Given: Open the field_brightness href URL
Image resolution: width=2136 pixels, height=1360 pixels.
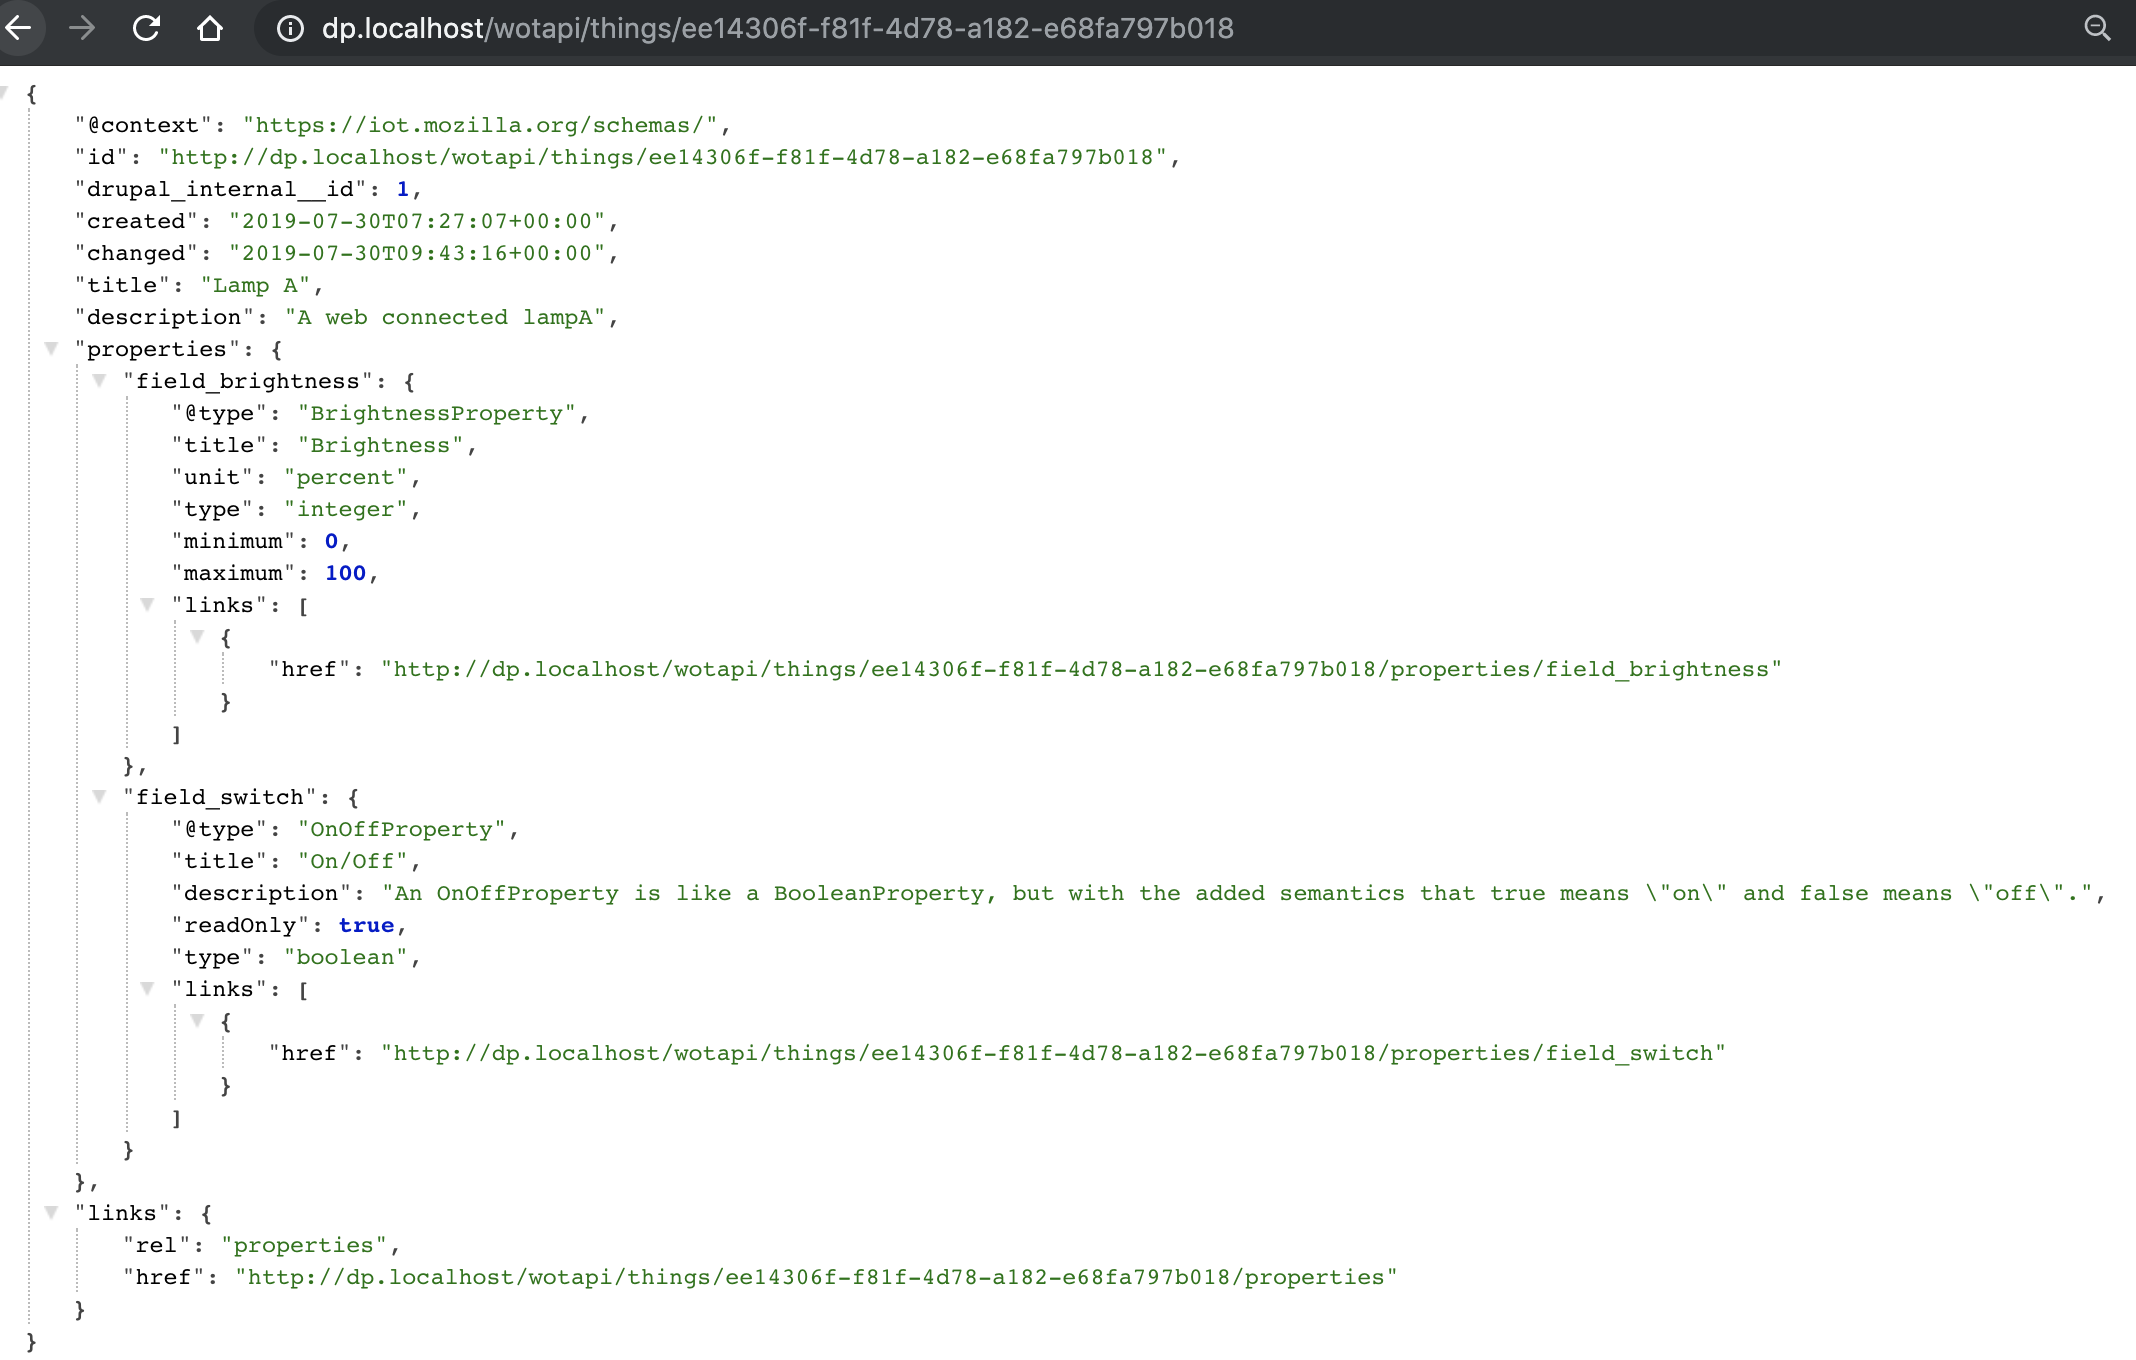Looking at the screenshot, I should pos(1081,669).
